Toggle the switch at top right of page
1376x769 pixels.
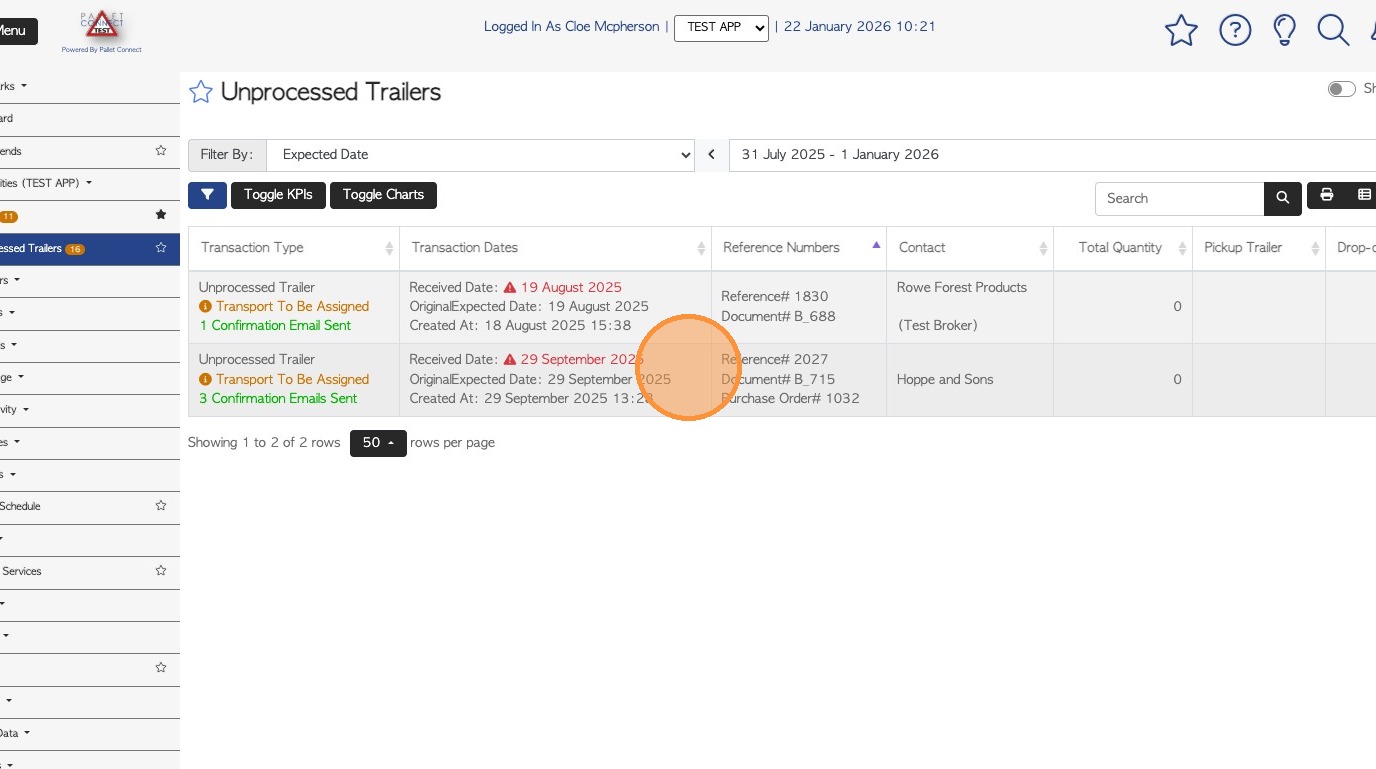click(x=1341, y=89)
